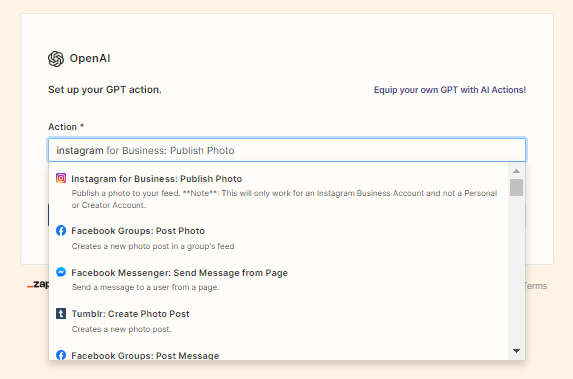This screenshot has width=573, height=379.
Task: Click the Tumblr icon in the list
Action: click(61, 314)
